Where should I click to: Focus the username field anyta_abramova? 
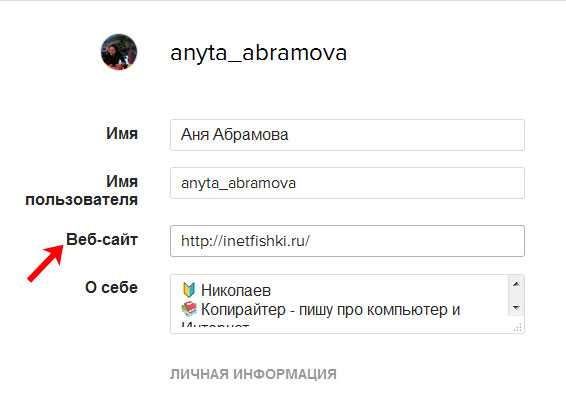[347, 183]
